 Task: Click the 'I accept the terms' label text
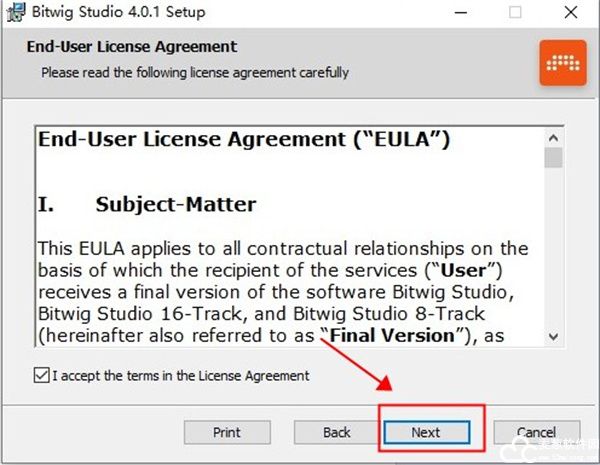point(181,376)
